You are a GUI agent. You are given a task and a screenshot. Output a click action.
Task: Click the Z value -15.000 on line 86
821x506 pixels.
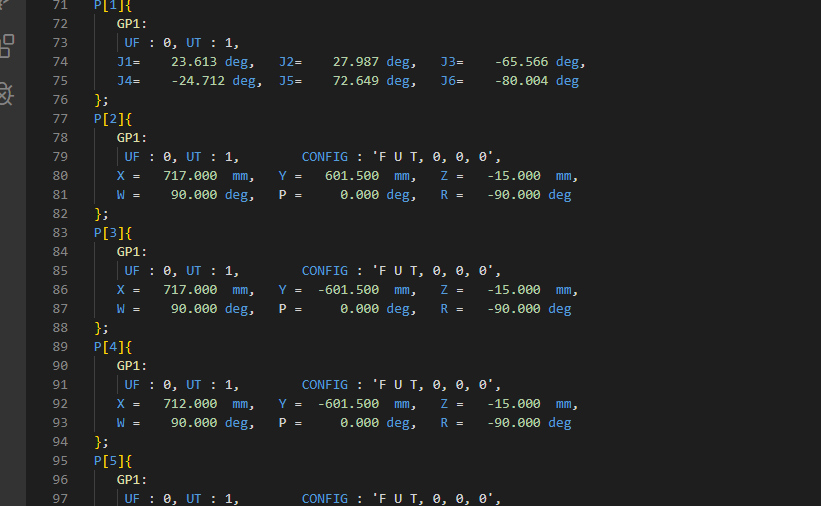tap(514, 290)
